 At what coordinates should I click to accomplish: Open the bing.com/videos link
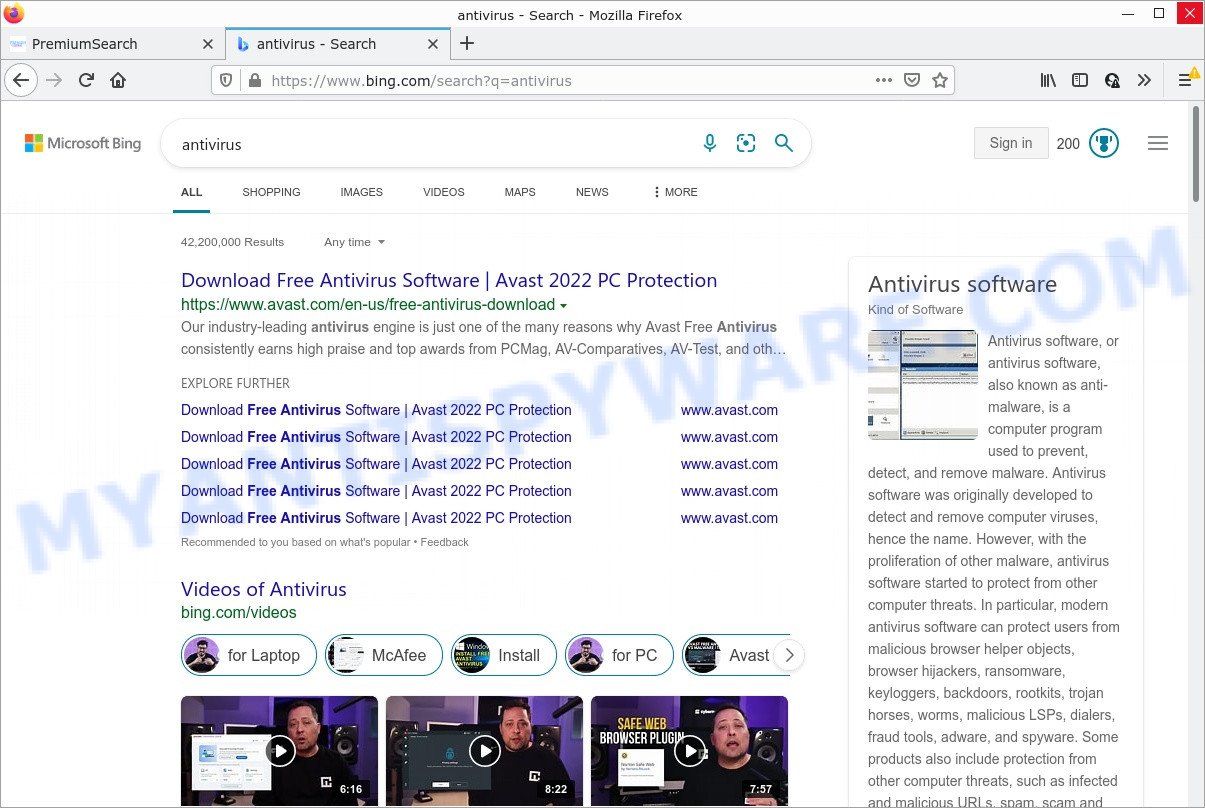238,613
